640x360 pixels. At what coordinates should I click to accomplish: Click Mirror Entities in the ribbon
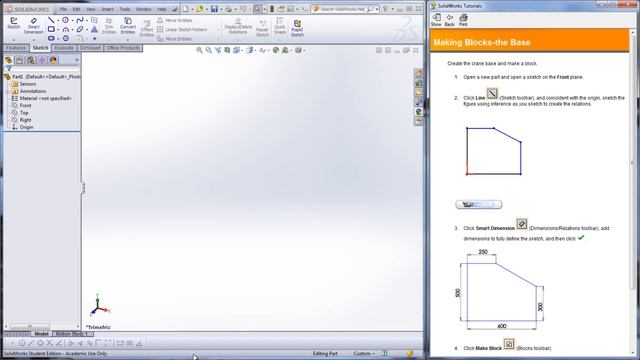175,20
